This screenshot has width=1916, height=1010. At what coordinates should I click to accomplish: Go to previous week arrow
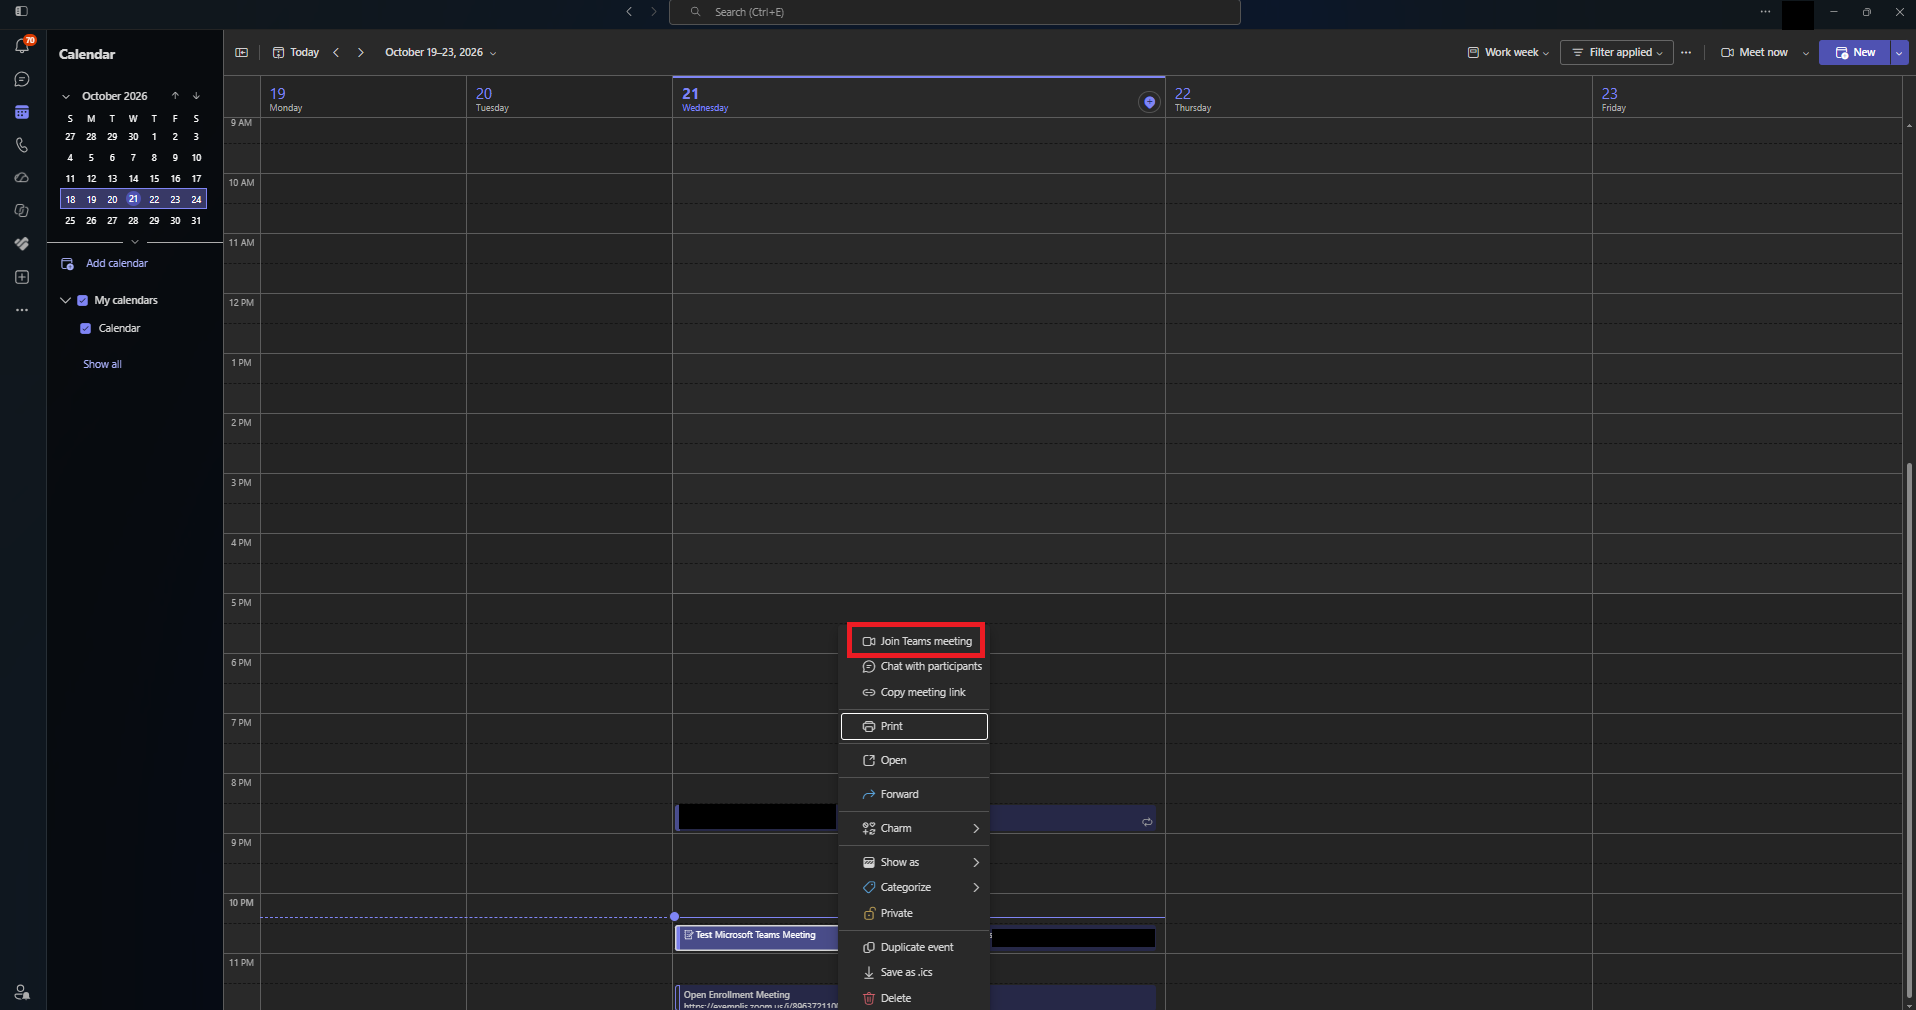[x=336, y=53]
